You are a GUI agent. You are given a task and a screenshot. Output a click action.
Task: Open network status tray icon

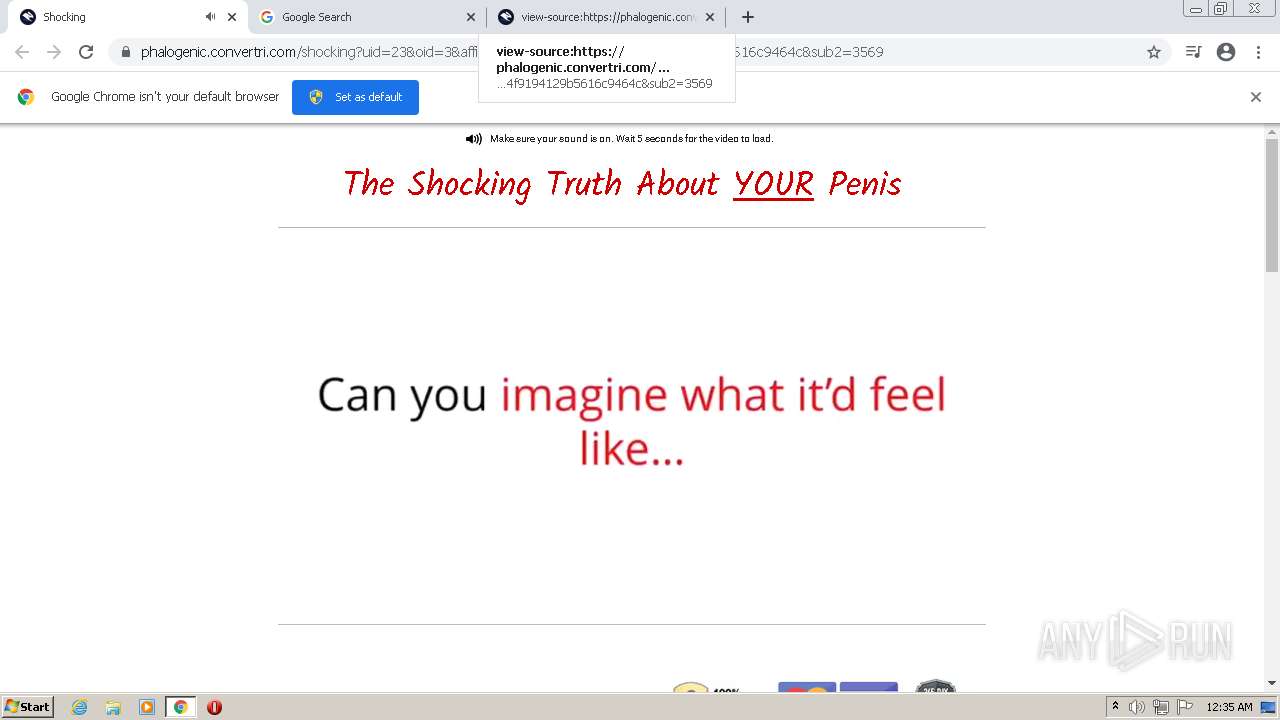coord(1161,707)
